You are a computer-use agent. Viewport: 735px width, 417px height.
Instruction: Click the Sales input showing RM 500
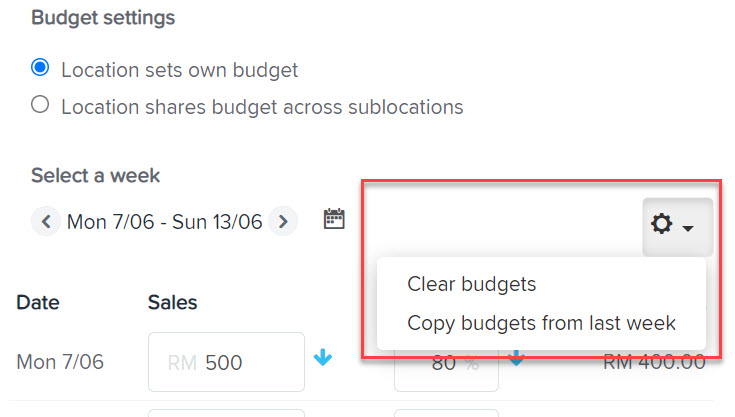pyautogui.click(x=226, y=362)
